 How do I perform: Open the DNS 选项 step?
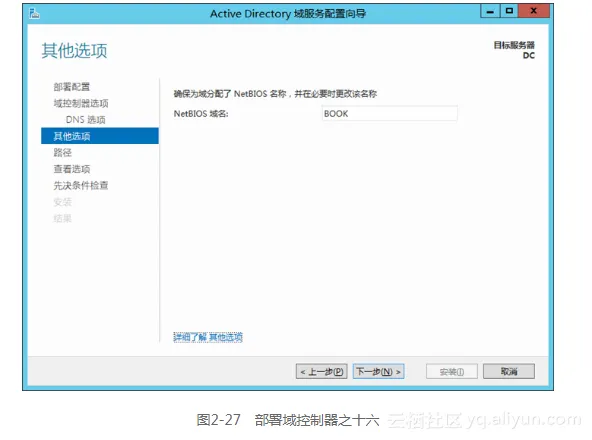pos(85,120)
